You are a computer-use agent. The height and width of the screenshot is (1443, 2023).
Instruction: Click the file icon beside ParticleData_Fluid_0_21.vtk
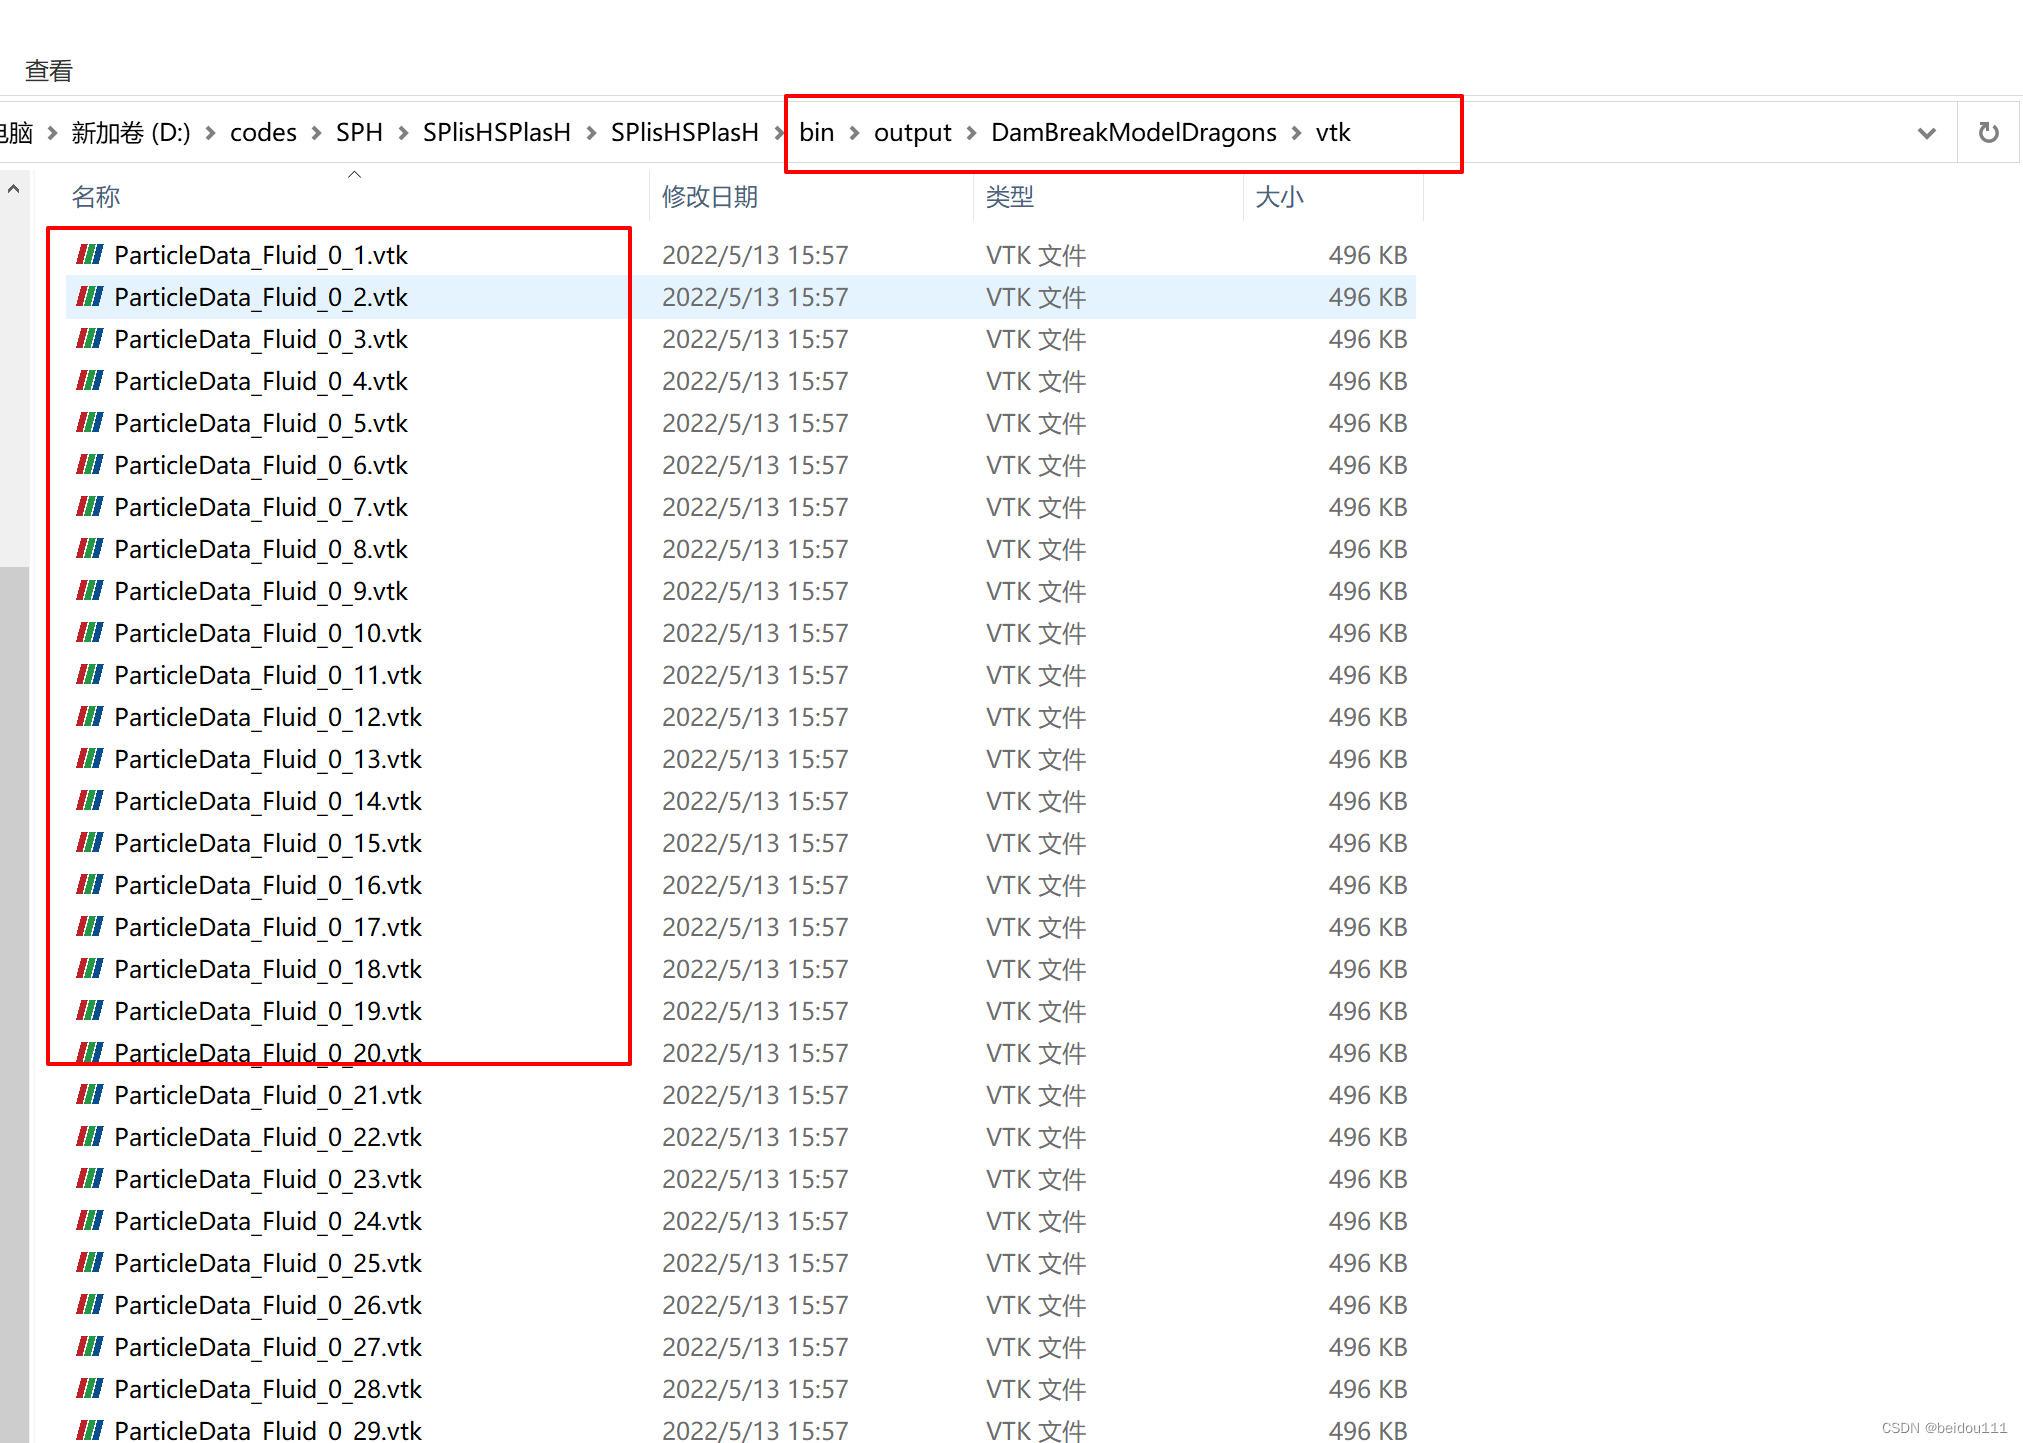click(90, 1095)
